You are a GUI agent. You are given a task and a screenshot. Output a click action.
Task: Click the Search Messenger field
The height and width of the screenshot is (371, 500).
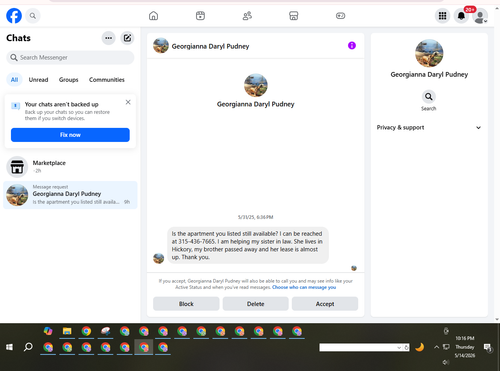pyautogui.click(x=70, y=58)
